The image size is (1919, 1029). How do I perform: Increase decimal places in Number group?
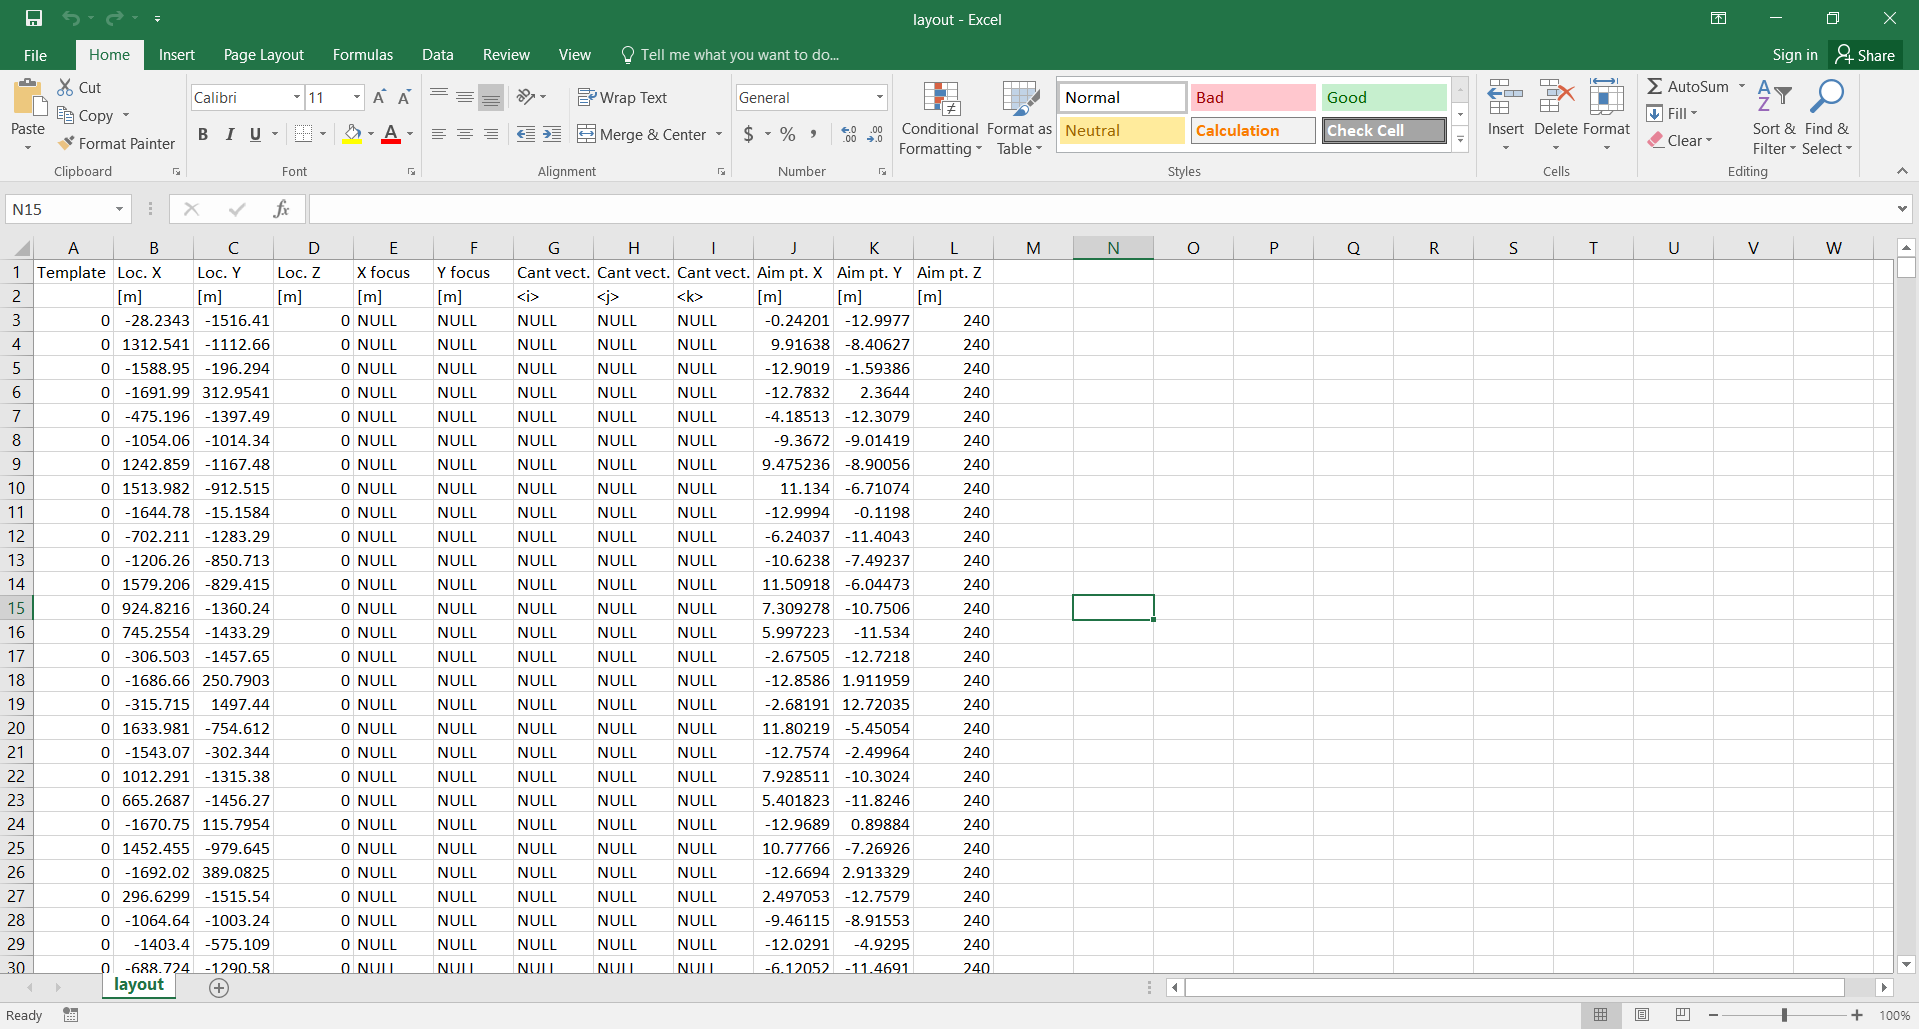849,134
